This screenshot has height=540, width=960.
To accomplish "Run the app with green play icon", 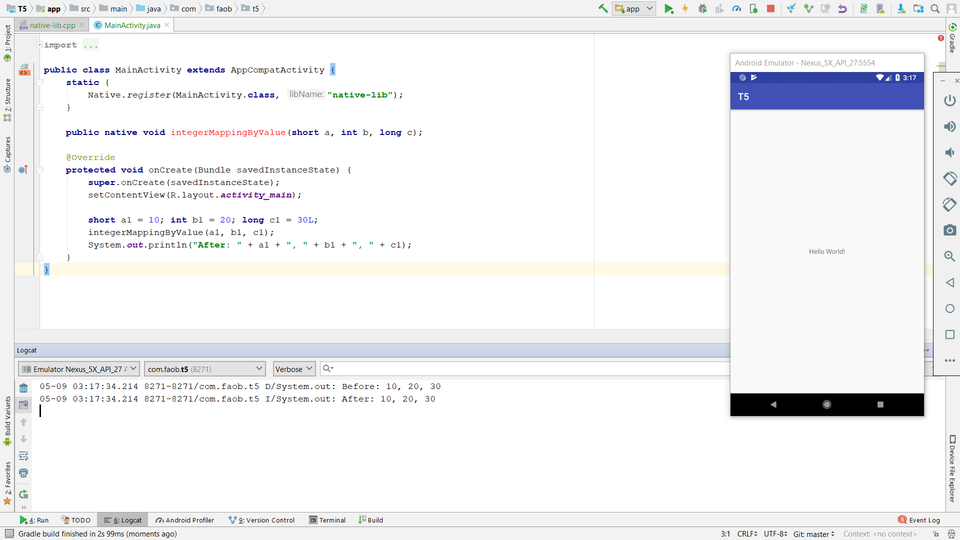I will [x=669, y=9].
